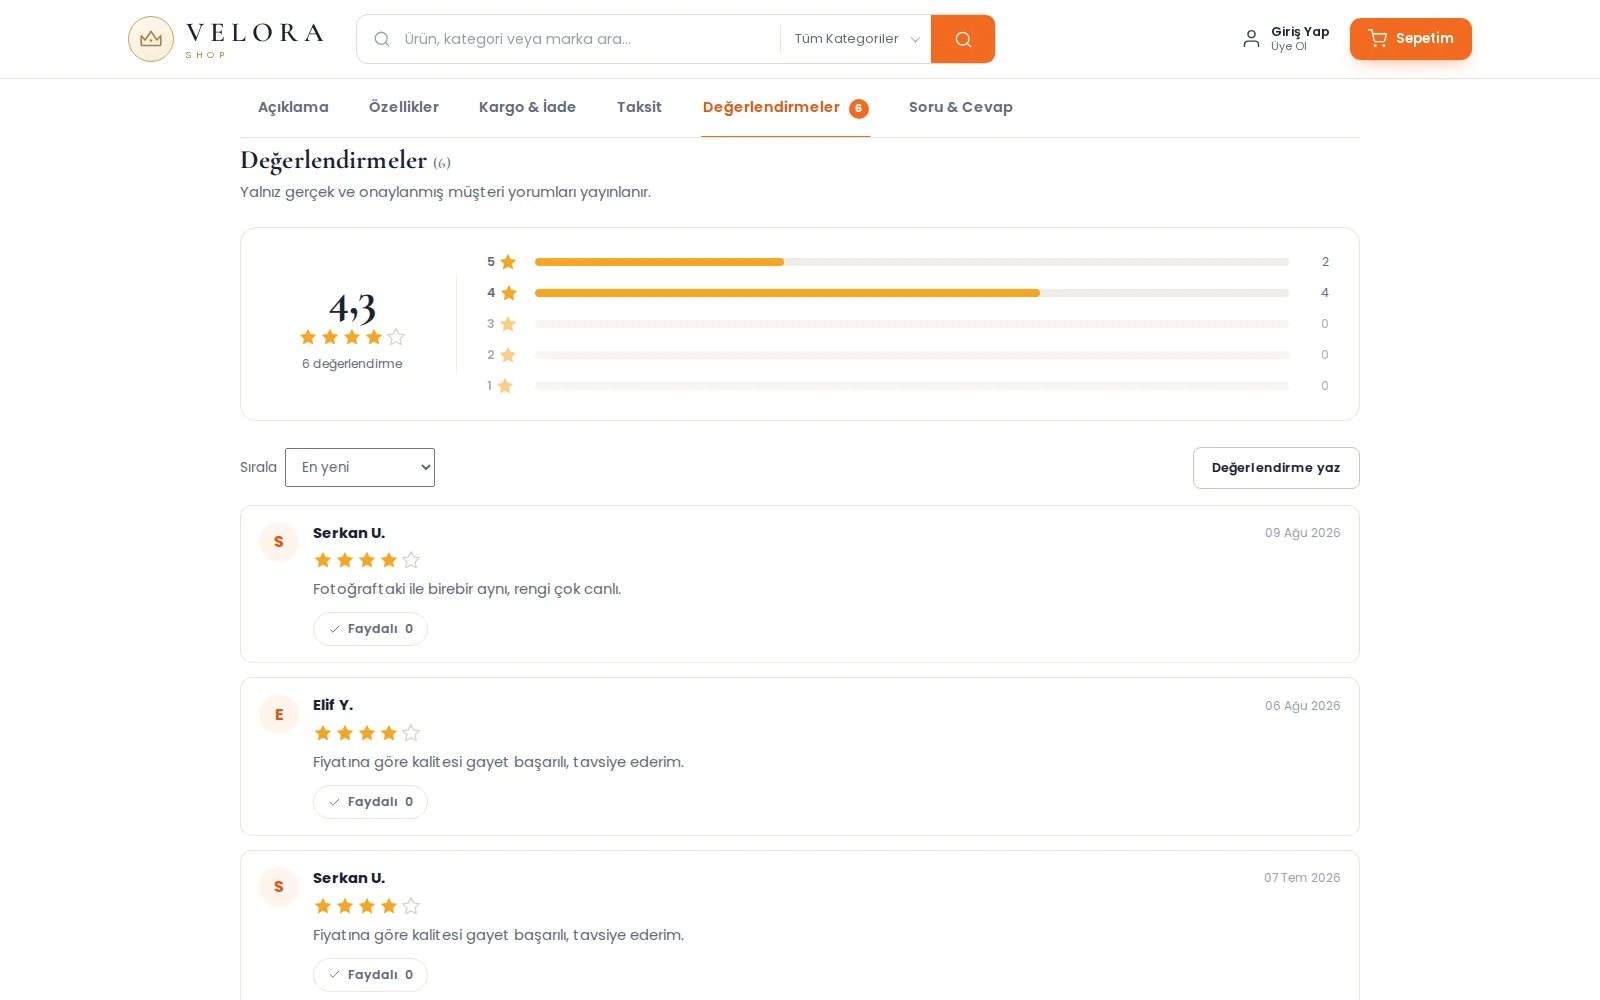Switch to the Soru & Cevap tab
This screenshot has width=1600, height=1000.
(x=961, y=107)
